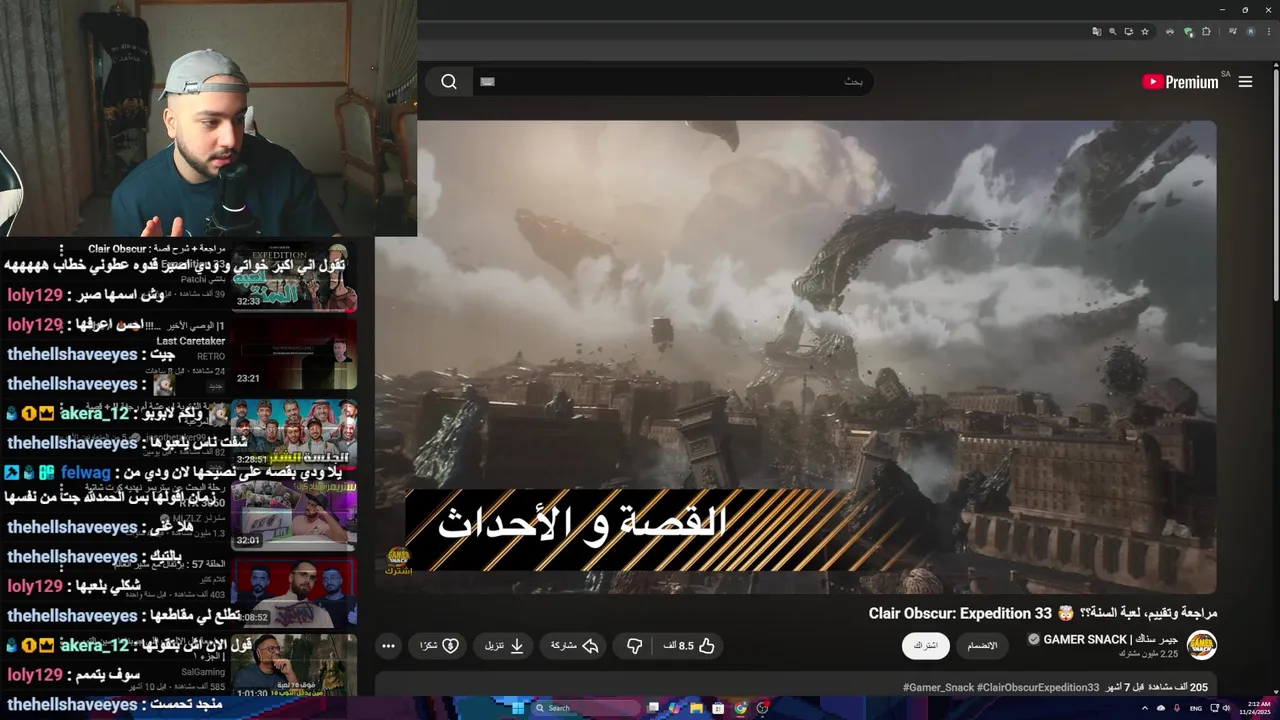
Task: Open the Last Caretaker 23:21 thumbnail
Action: pos(294,354)
